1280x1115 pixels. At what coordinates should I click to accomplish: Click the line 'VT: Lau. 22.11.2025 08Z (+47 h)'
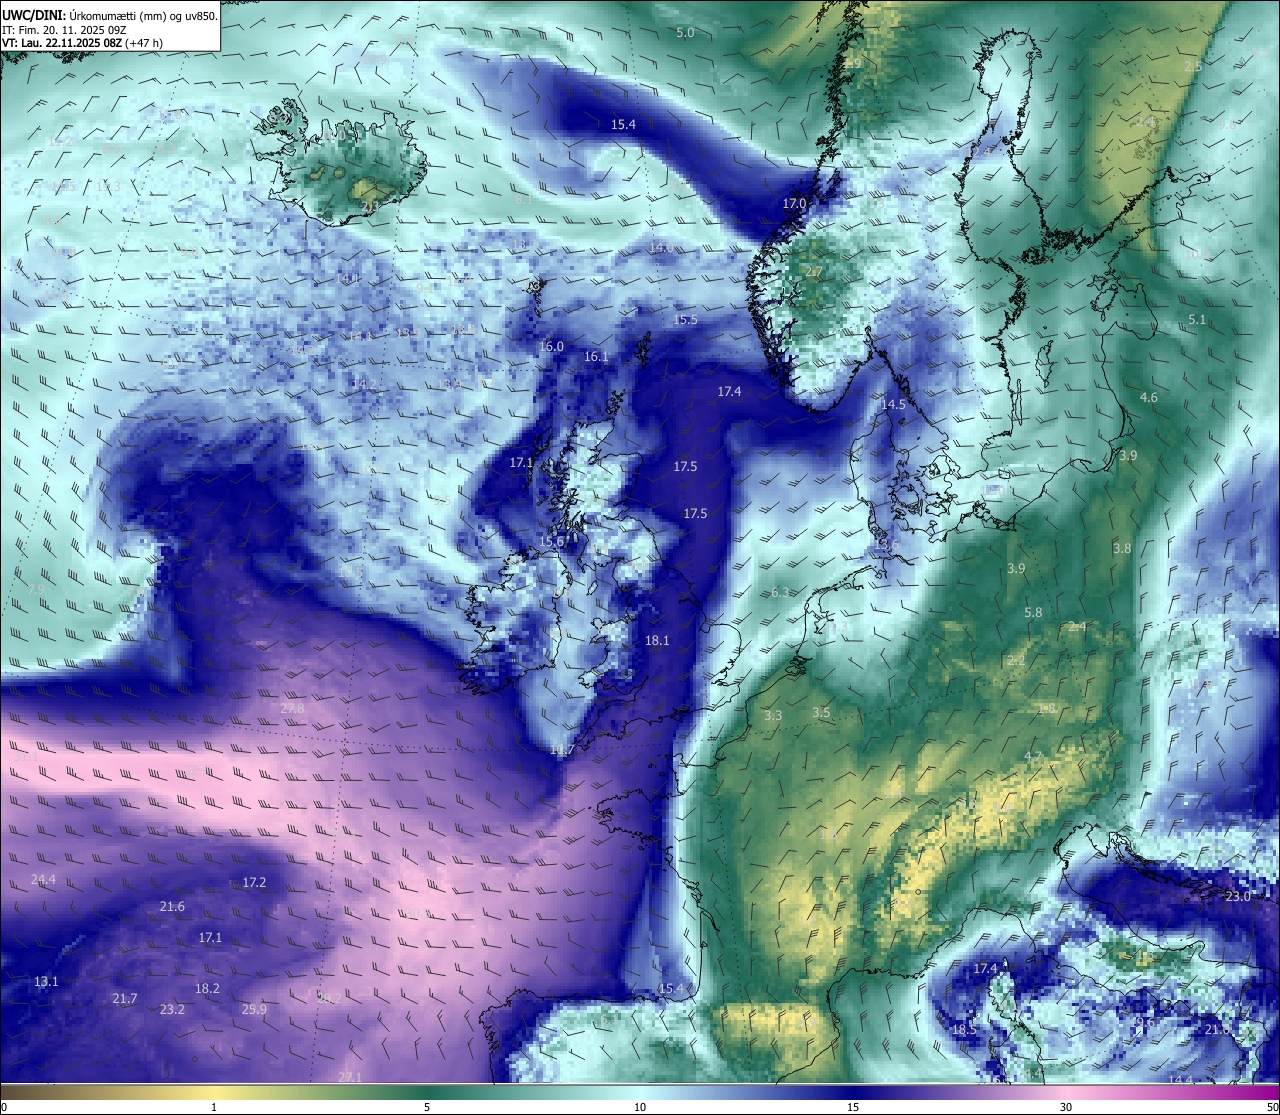pos(82,43)
